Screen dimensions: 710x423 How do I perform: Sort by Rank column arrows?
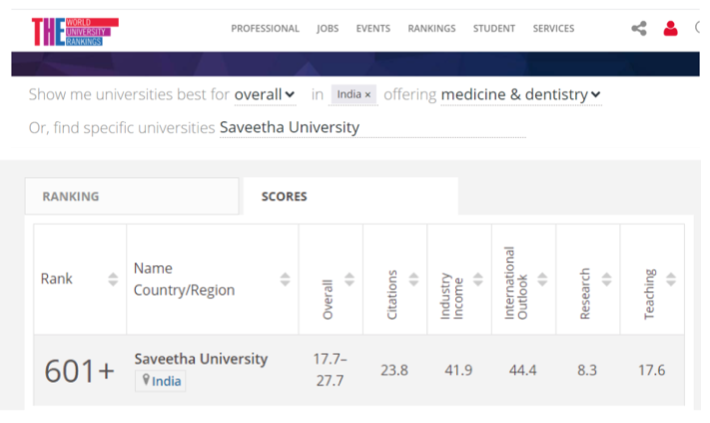(x=113, y=280)
